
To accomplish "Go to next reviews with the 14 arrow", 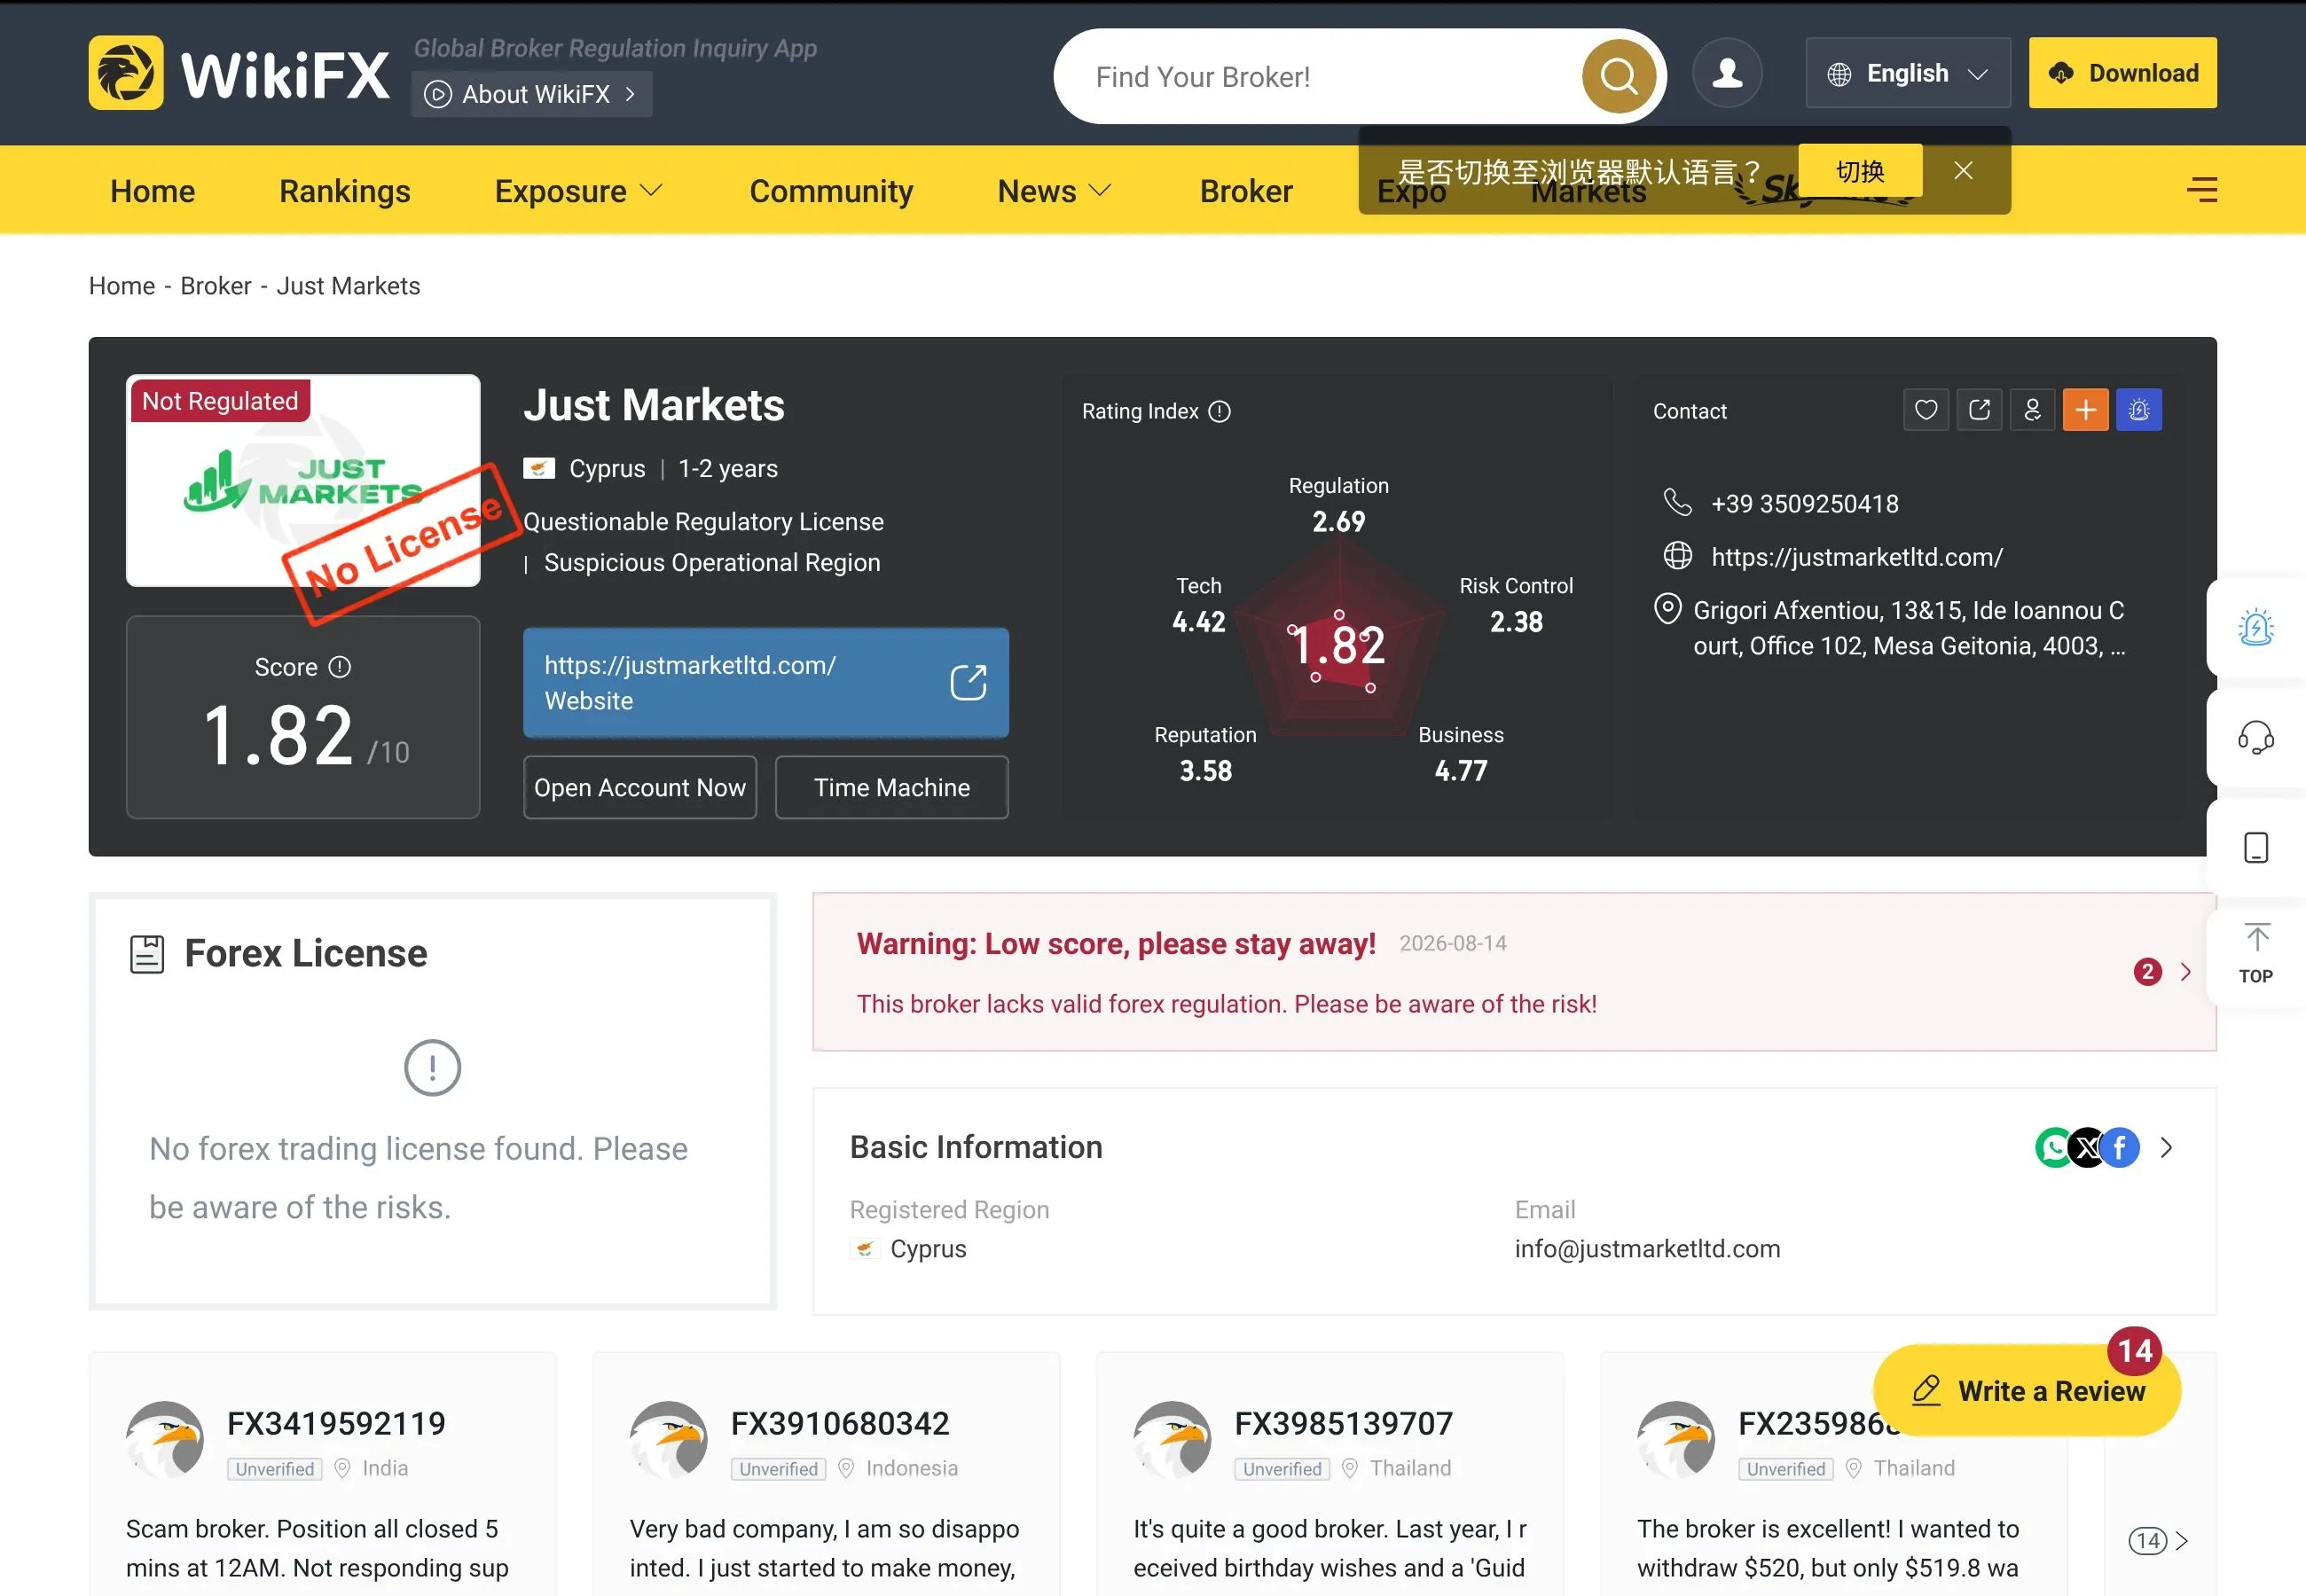I will (x=2159, y=1541).
